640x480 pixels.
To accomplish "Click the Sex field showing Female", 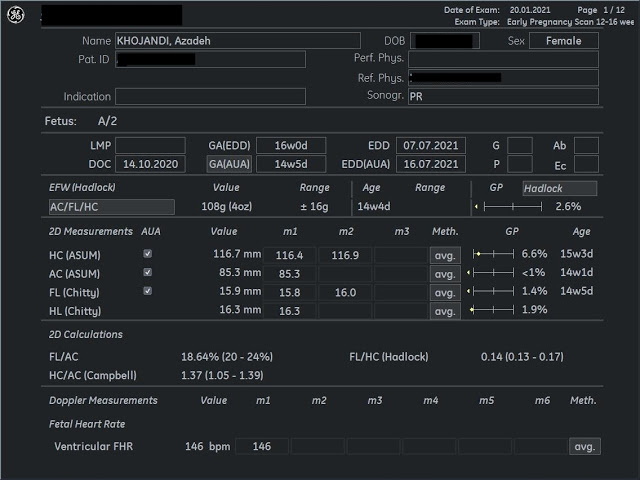I will pyautogui.click(x=564, y=41).
